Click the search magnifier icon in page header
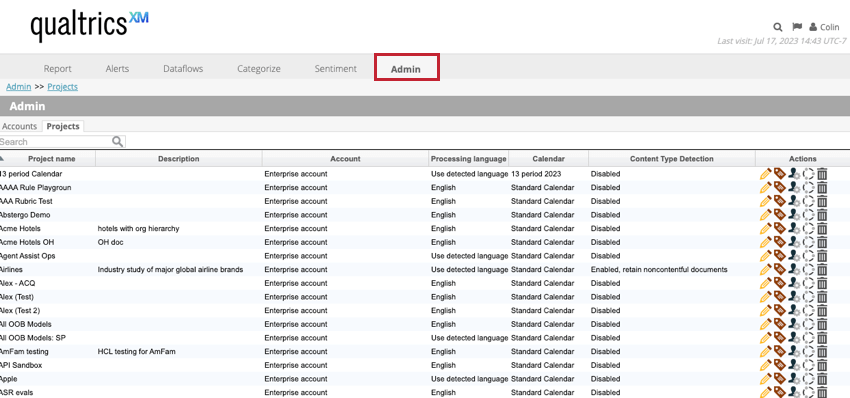This screenshot has width=850, height=398. click(778, 27)
